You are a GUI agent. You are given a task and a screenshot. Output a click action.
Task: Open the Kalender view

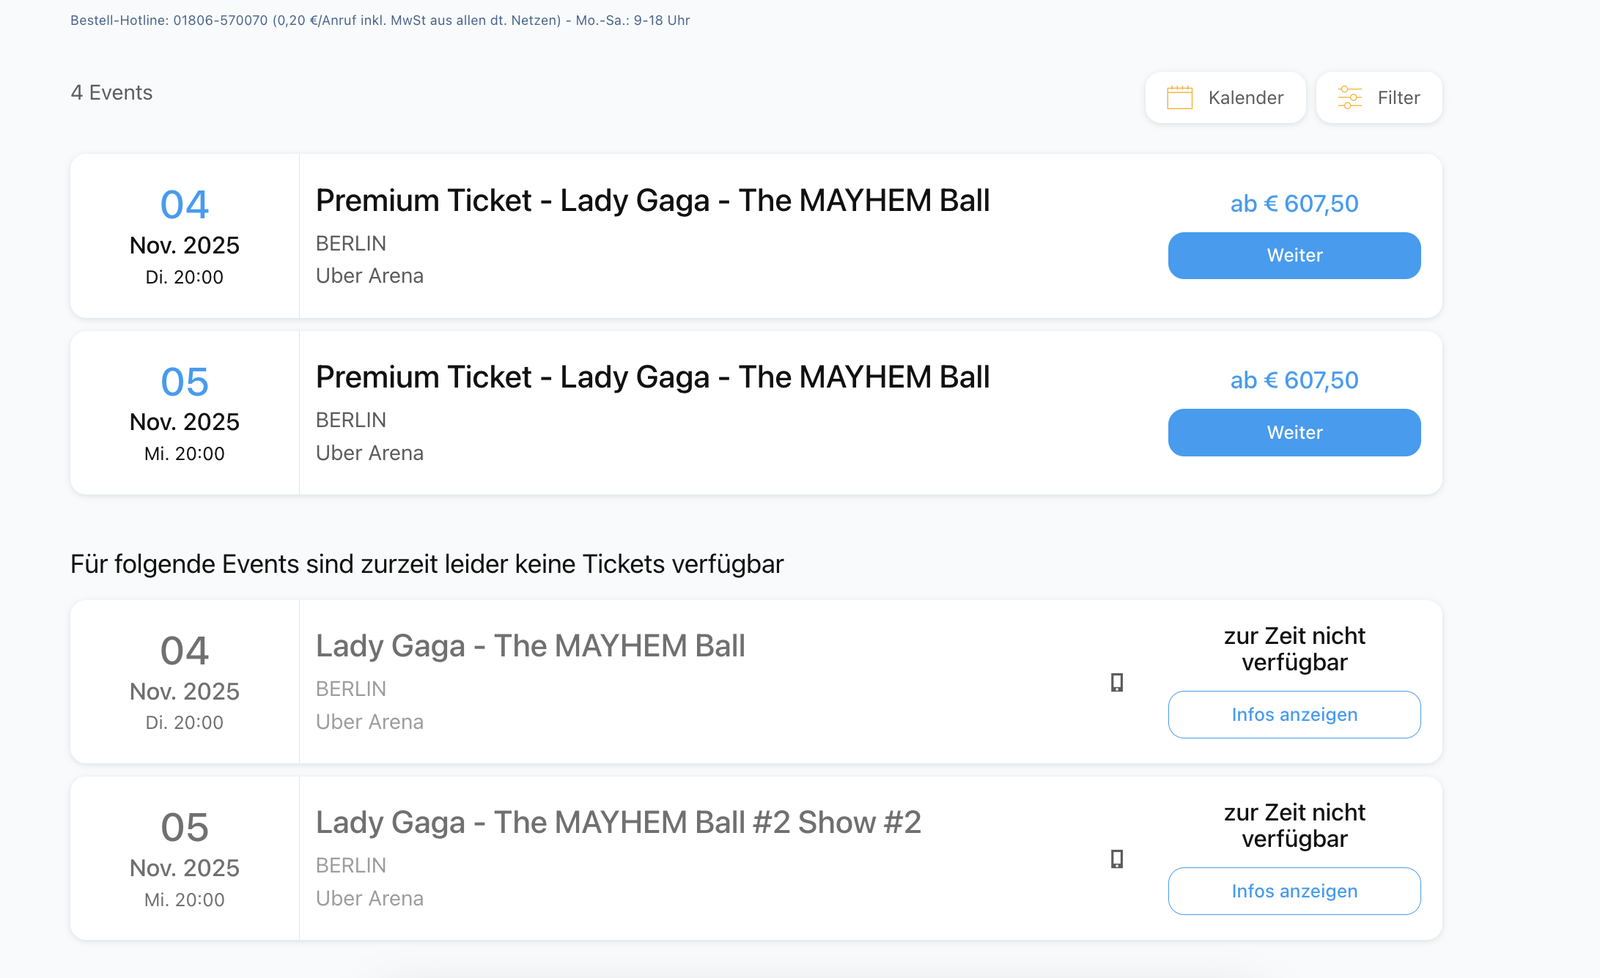1225,97
